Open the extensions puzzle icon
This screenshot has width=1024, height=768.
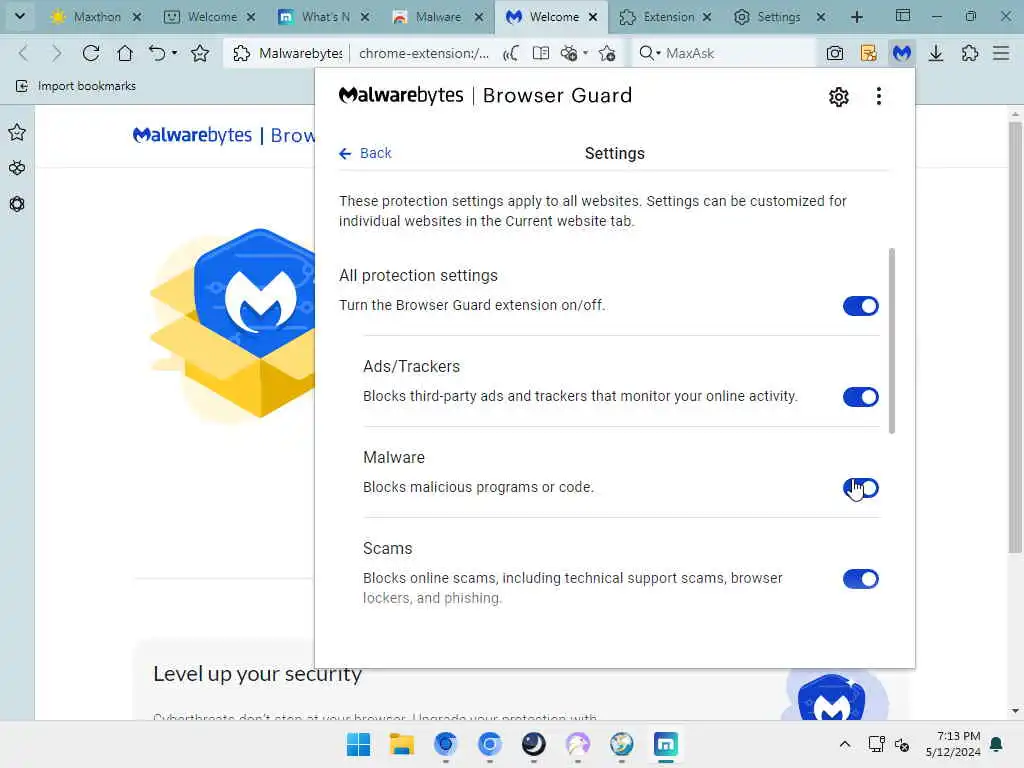coord(970,53)
